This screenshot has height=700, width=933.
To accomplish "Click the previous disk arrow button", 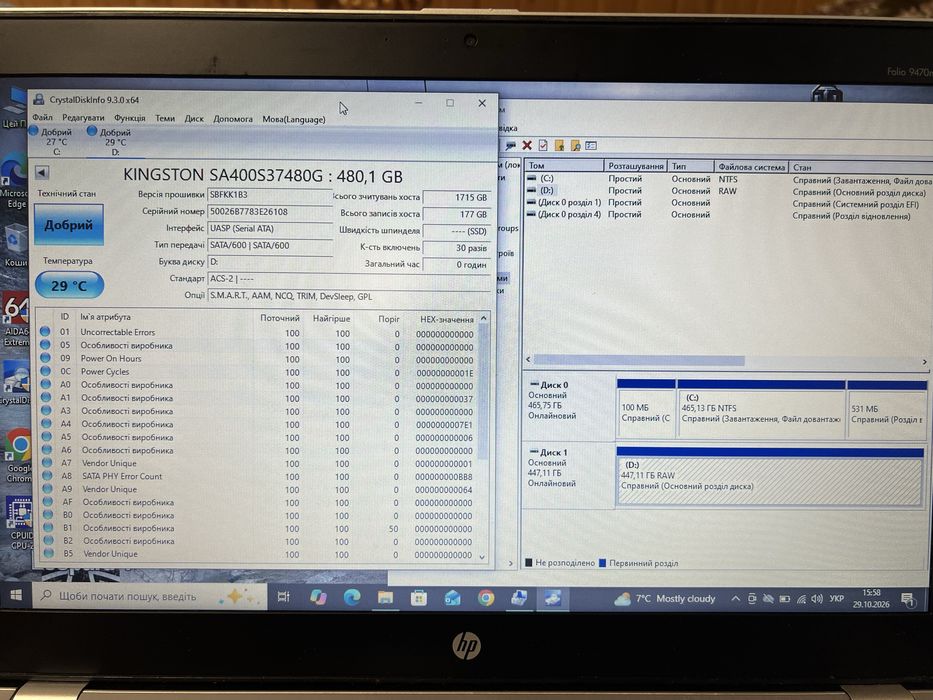I will pos(42,173).
